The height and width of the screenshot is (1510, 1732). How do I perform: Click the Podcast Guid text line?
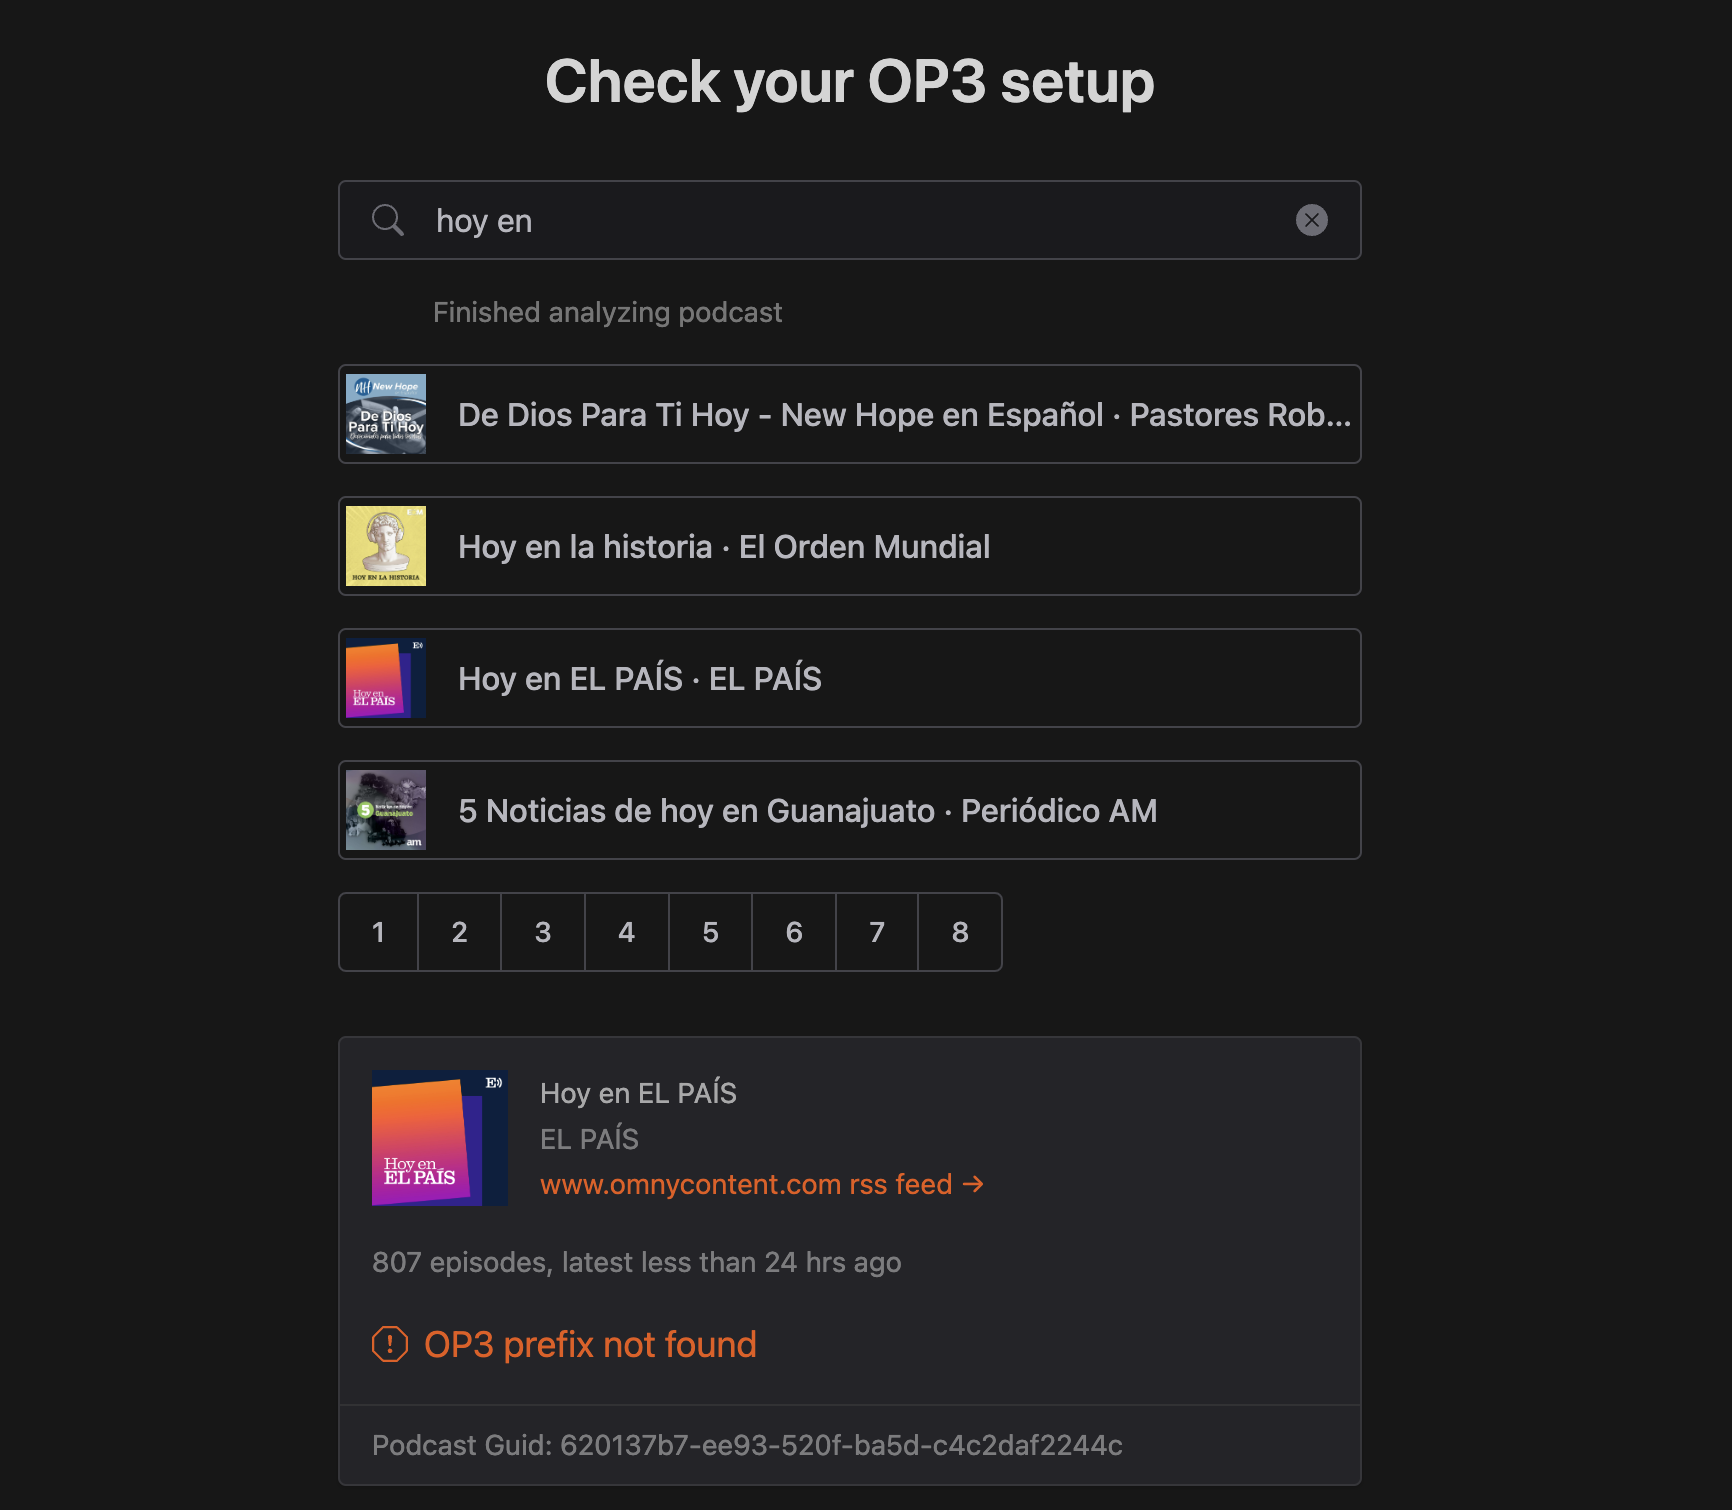pos(747,1445)
